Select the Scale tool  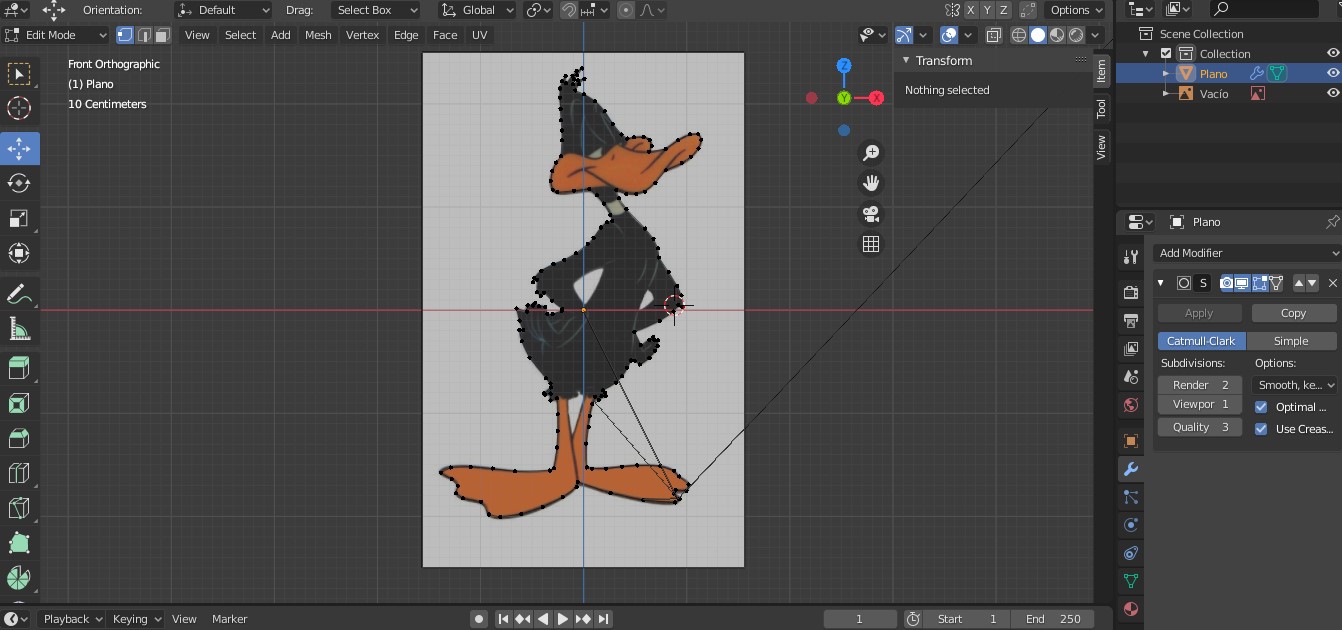point(19,218)
